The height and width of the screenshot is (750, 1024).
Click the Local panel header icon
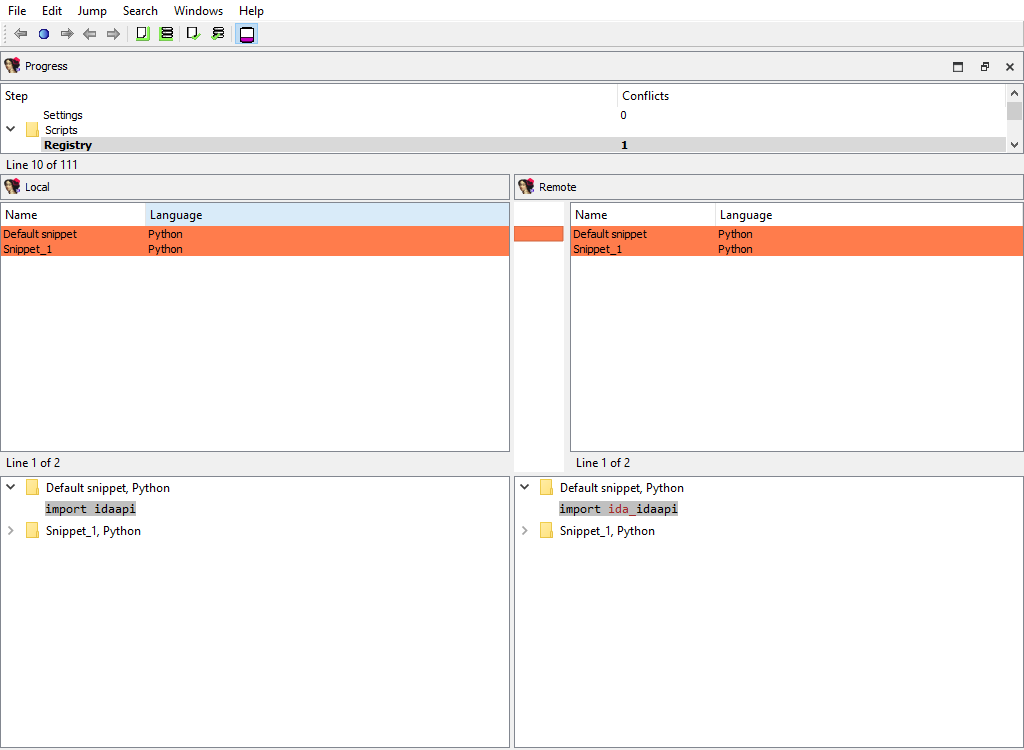(x=12, y=187)
